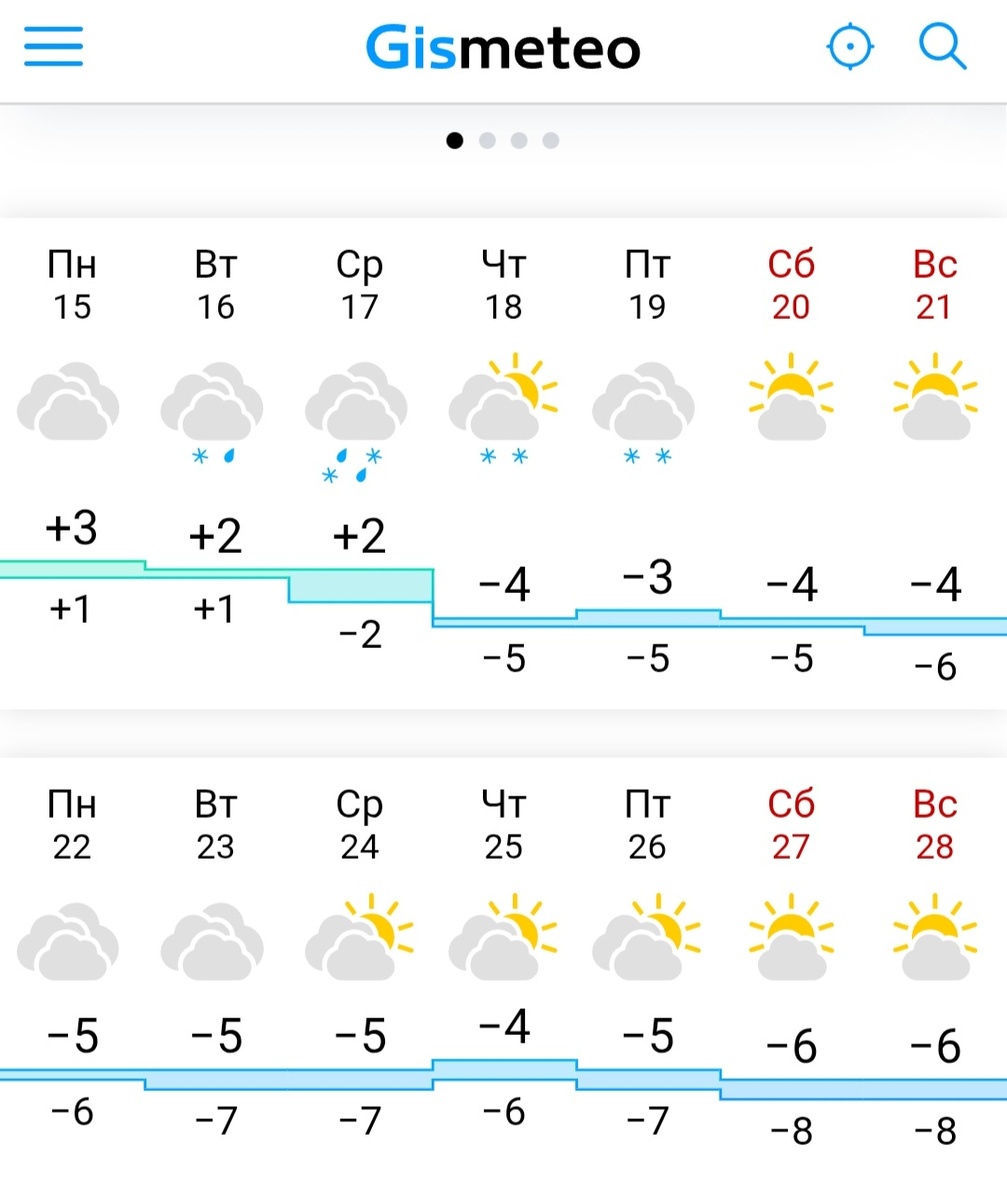Open search with the magnifier icon

coord(941,45)
